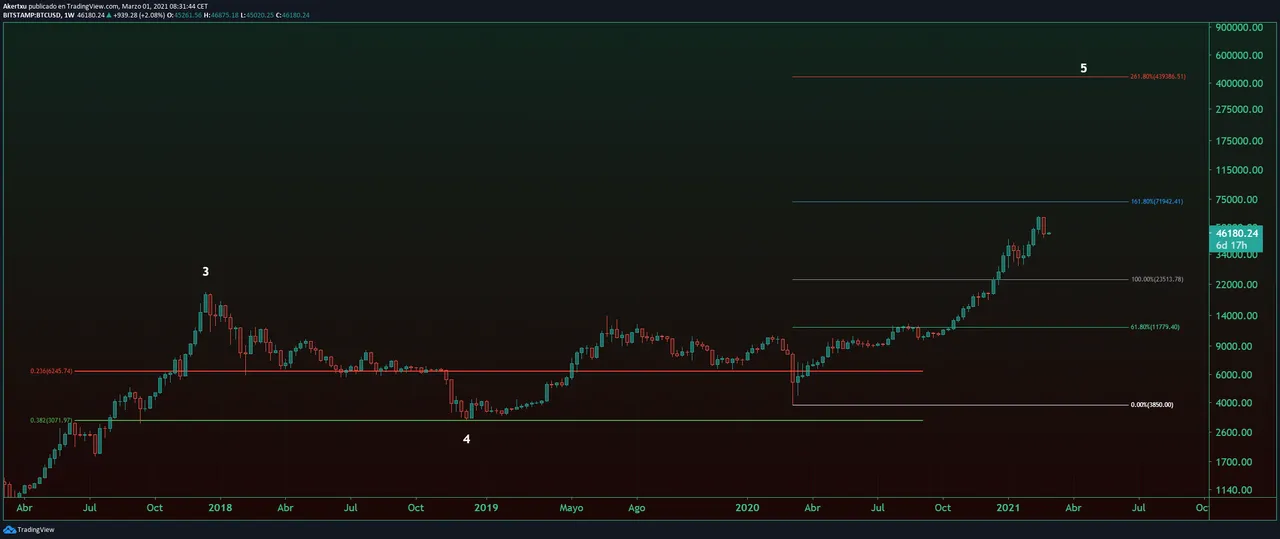Viewport: 1280px width, 539px height.
Task: Select the 261.80%(439386.51) Fibonacci label
Action: 1158,77
